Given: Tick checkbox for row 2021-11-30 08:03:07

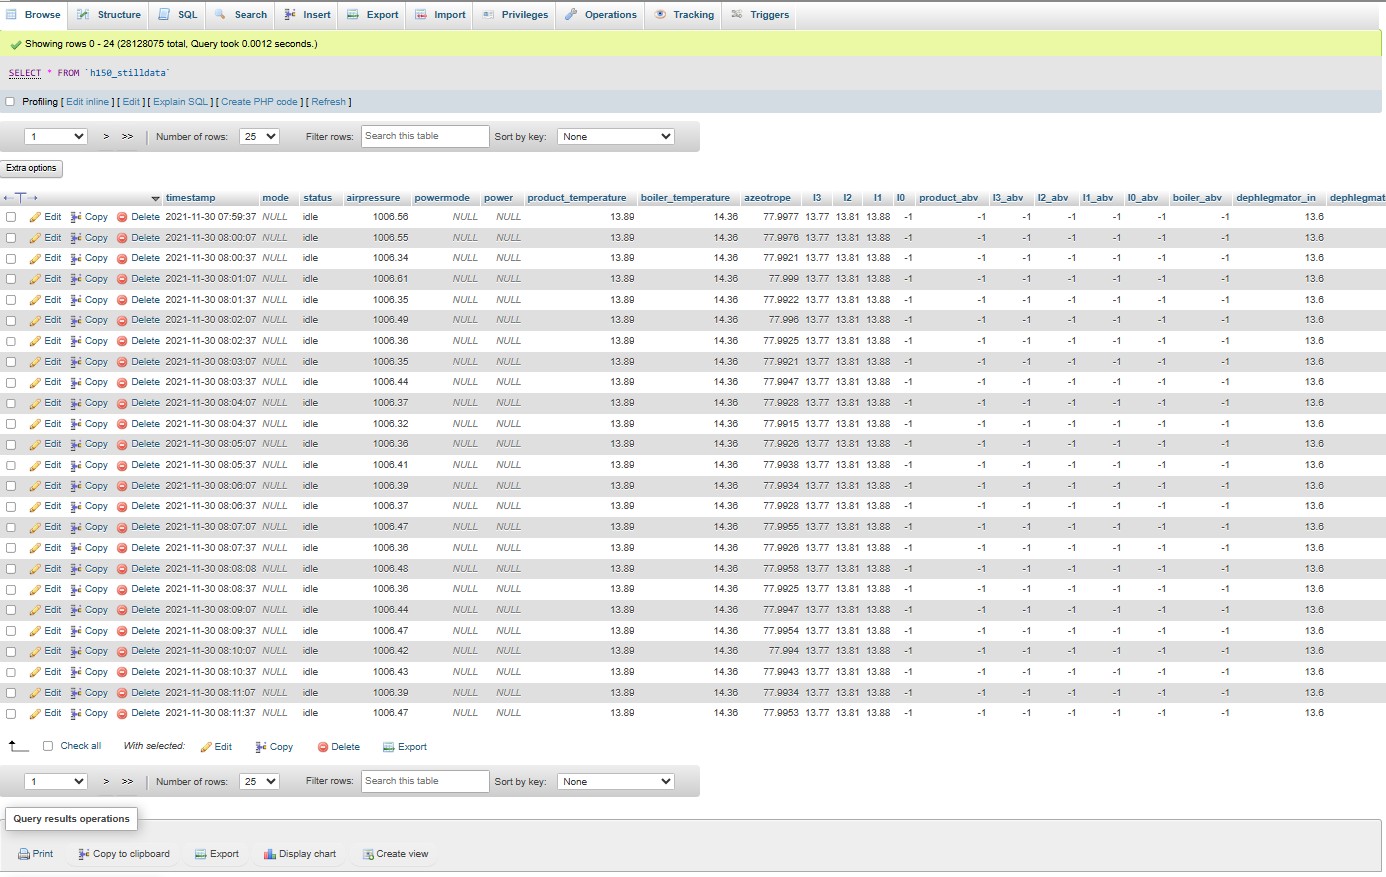Looking at the screenshot, I should pos(11,362).
